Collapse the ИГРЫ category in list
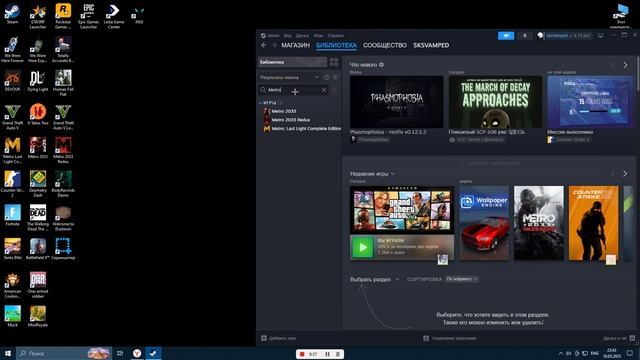640x360 pixels. coord(260,103)
